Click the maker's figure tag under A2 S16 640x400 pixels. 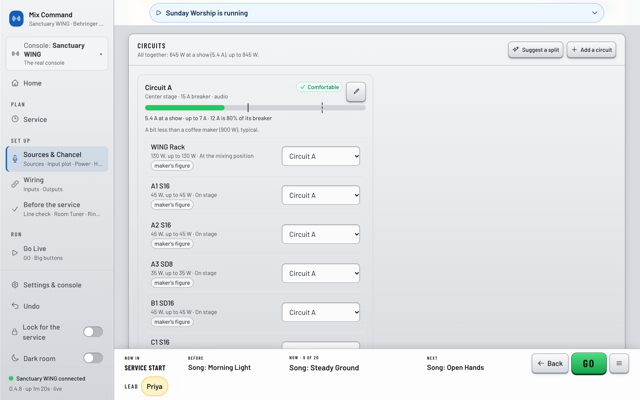(x=172, y=244)
